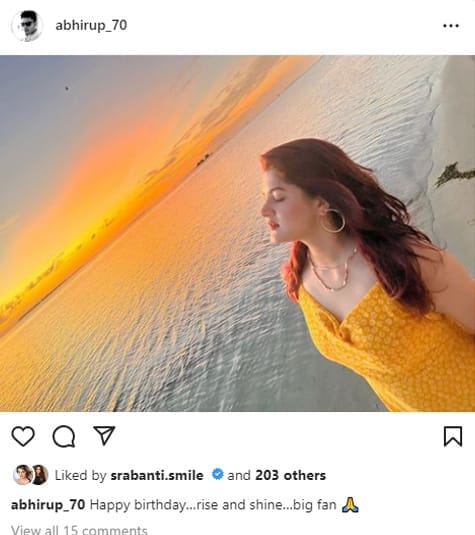Click abhirup_70 username in the caption
Image resolution: width=475 pixels, height=535 pixels.
coord(48,505)
